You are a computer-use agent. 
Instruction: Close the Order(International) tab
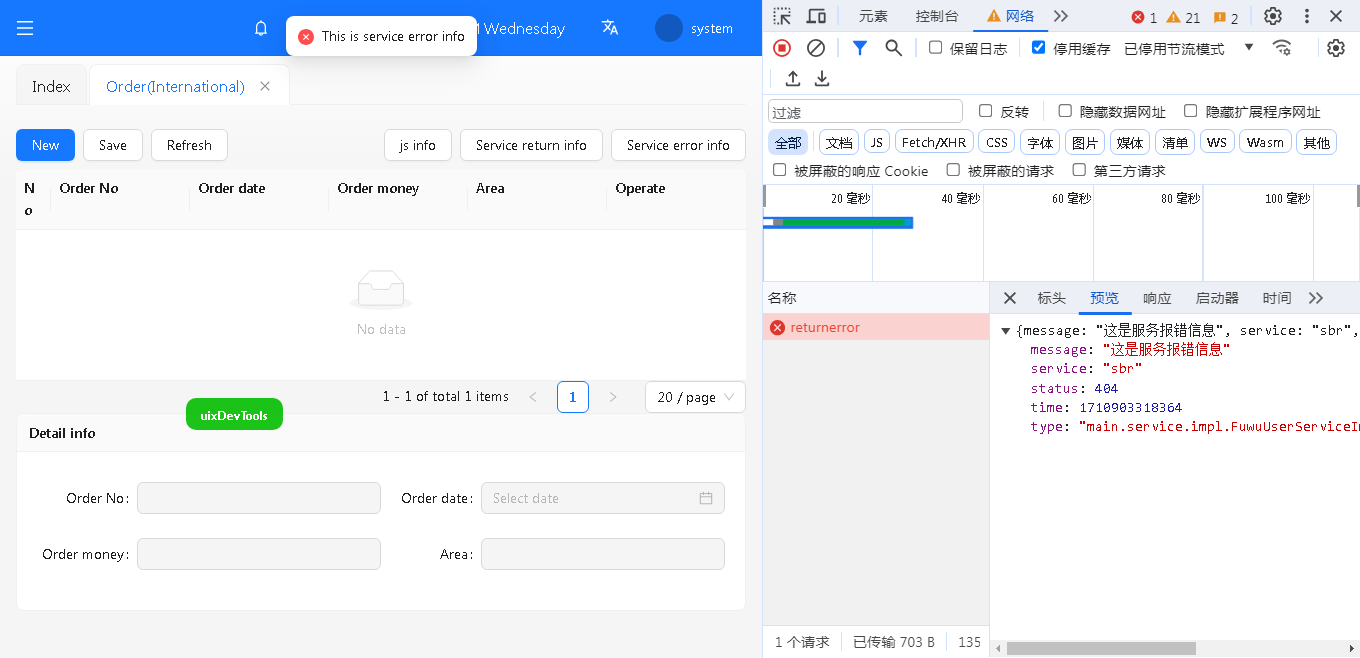[265, 86]
